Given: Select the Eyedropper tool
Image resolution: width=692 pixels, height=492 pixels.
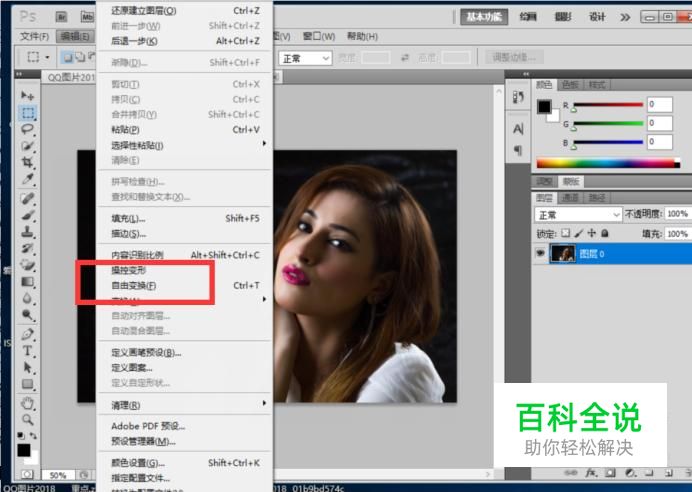Looking at the screenshot, I should tap(27, 179).
